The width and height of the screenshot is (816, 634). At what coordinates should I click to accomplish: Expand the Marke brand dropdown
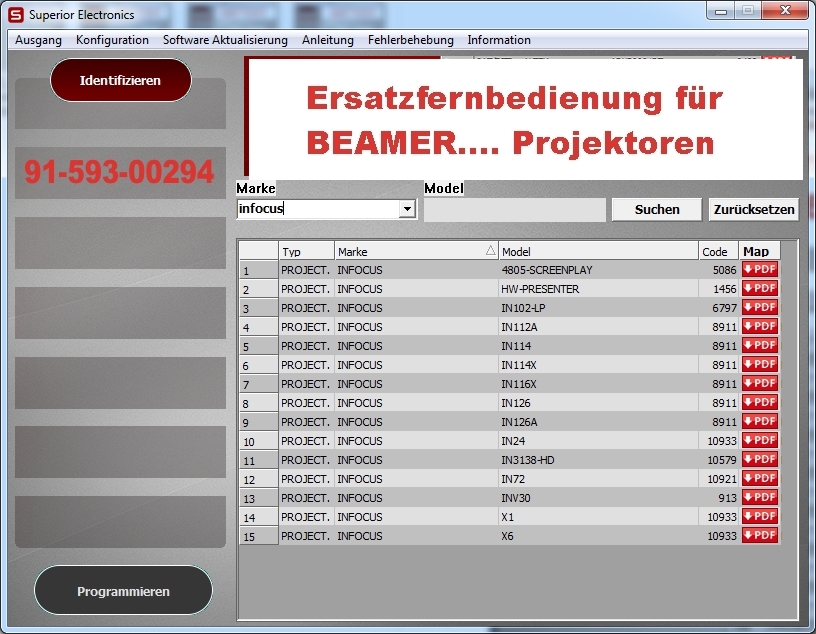[406, 210]
